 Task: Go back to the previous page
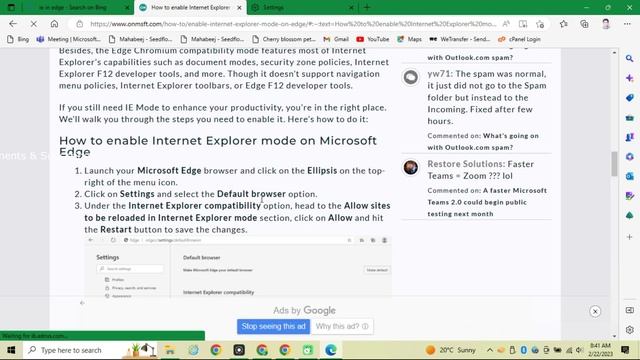pos(13,24)
